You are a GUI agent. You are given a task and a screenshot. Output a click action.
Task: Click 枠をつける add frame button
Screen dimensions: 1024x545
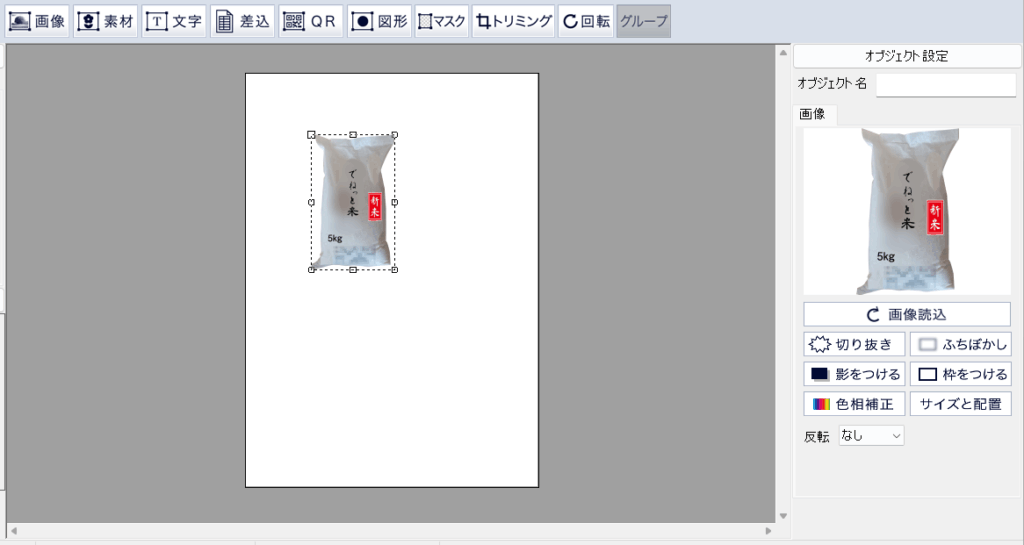[x=960, y=375]
